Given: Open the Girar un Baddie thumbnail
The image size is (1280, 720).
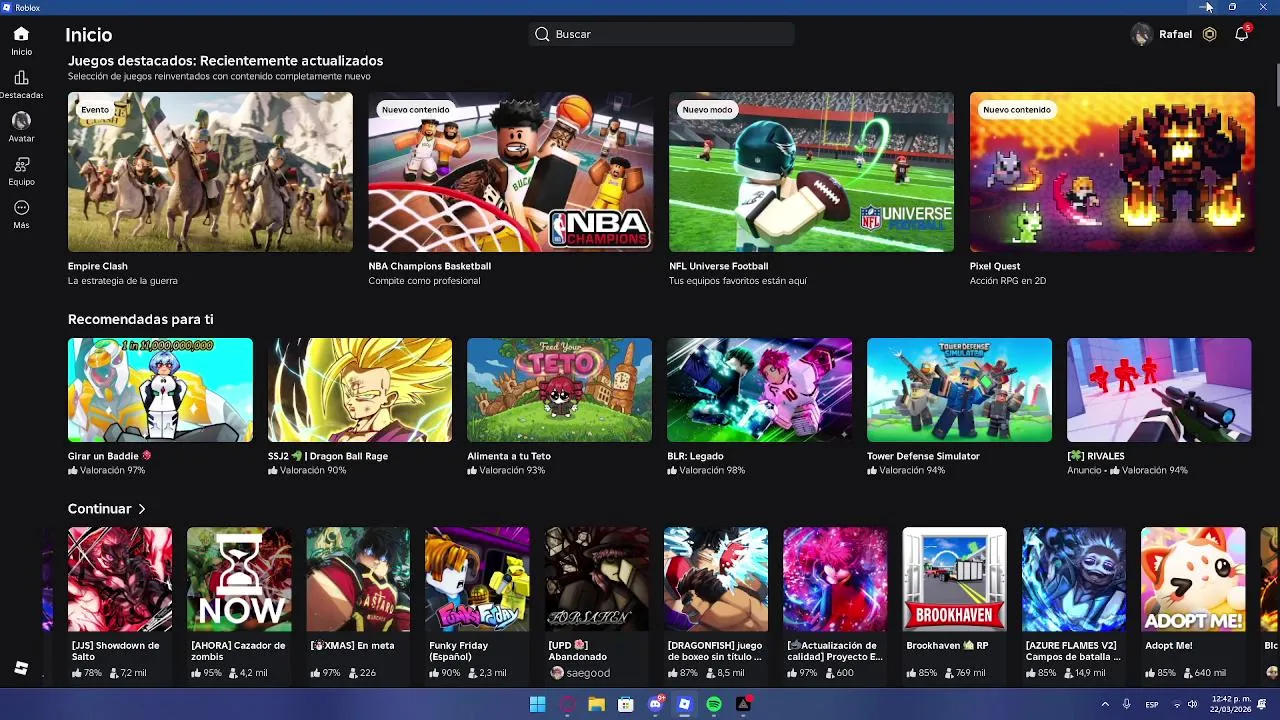Looking at the screenshot, I should coord(160,390).
